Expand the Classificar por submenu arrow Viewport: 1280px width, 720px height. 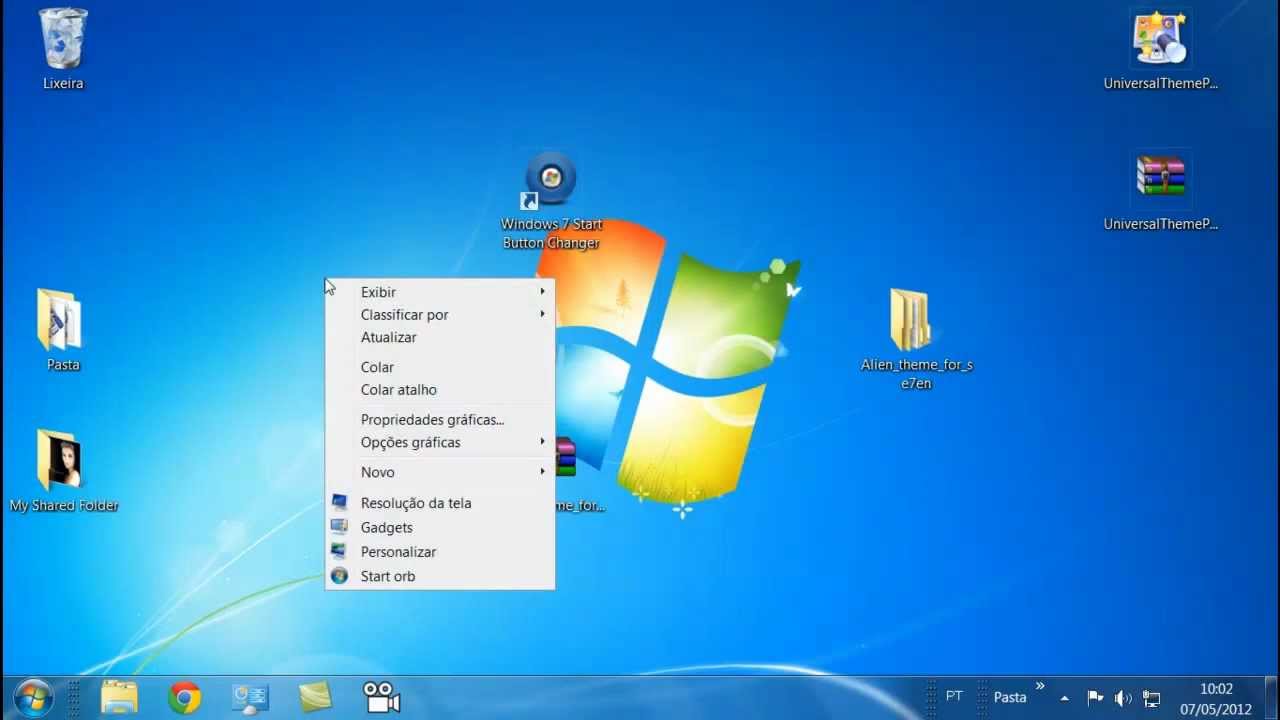point(542,314)
